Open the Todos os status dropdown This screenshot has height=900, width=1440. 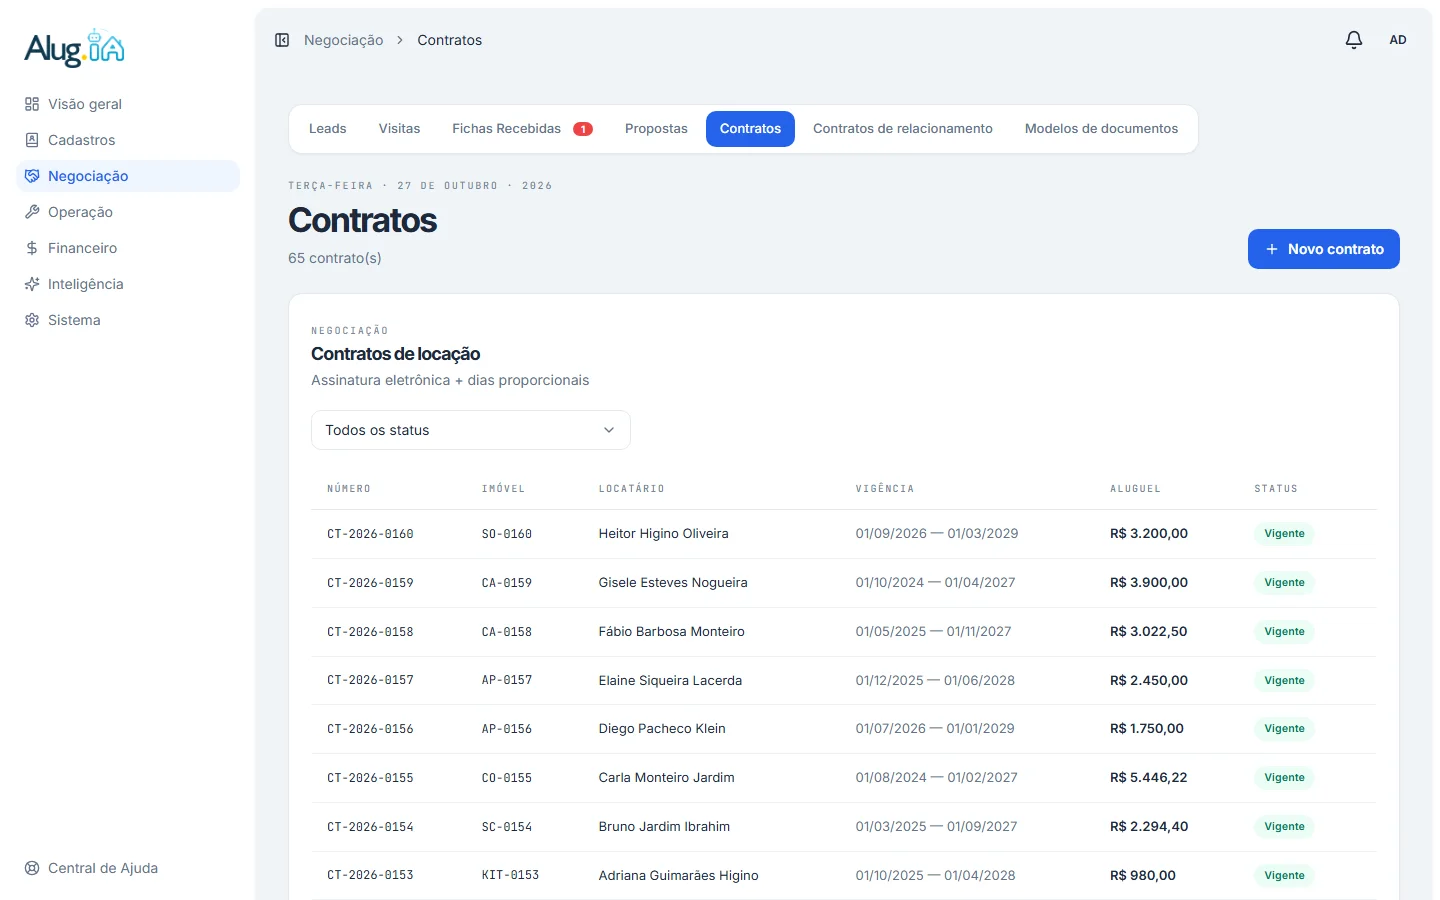click(x=471, y=430)
